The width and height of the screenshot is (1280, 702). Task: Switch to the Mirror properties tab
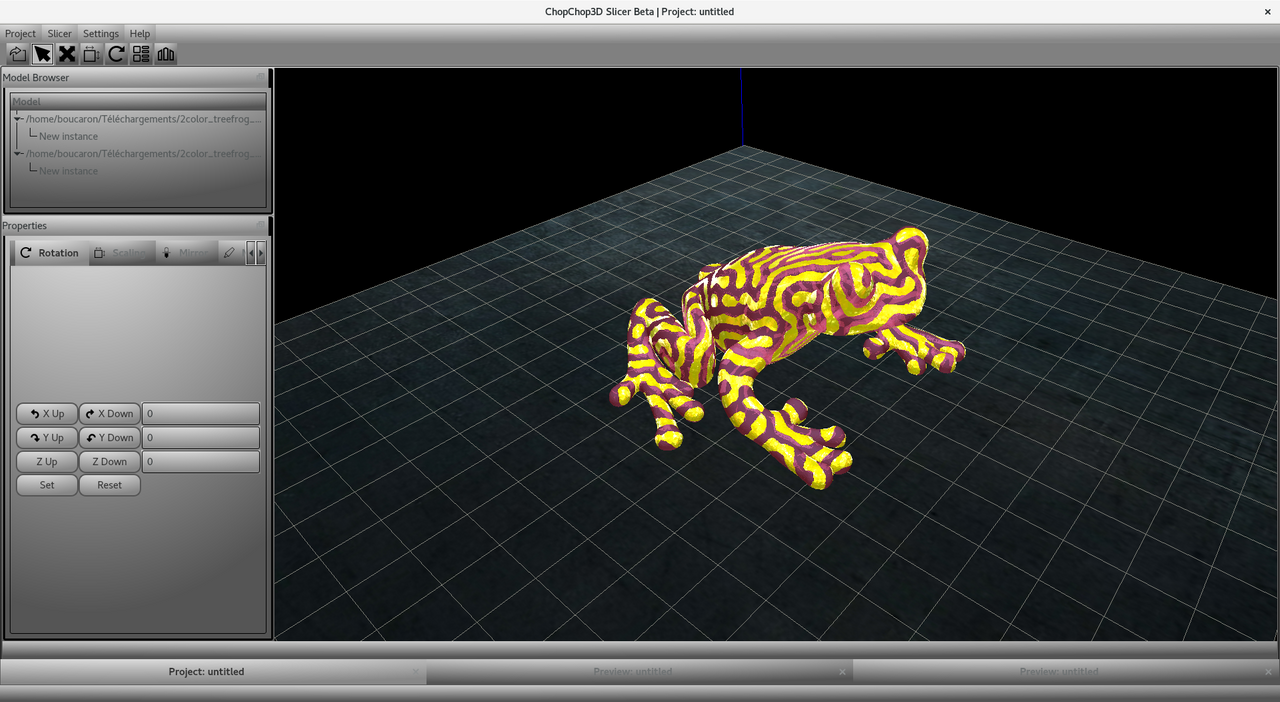pyautogui.click(x=187, y=253)
